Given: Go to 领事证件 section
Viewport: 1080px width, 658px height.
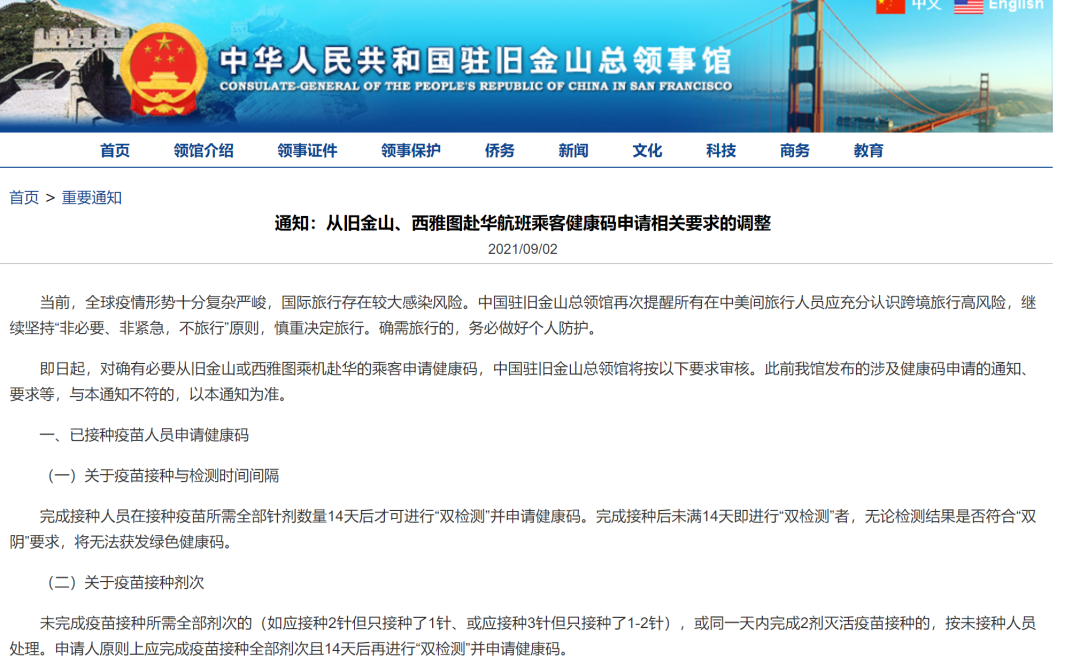Looking at the screenshot, I should (307, 151).
